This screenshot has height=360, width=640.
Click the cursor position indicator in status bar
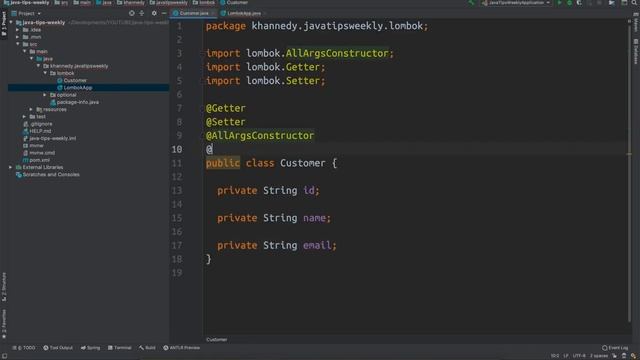click(x=555, y=356)
